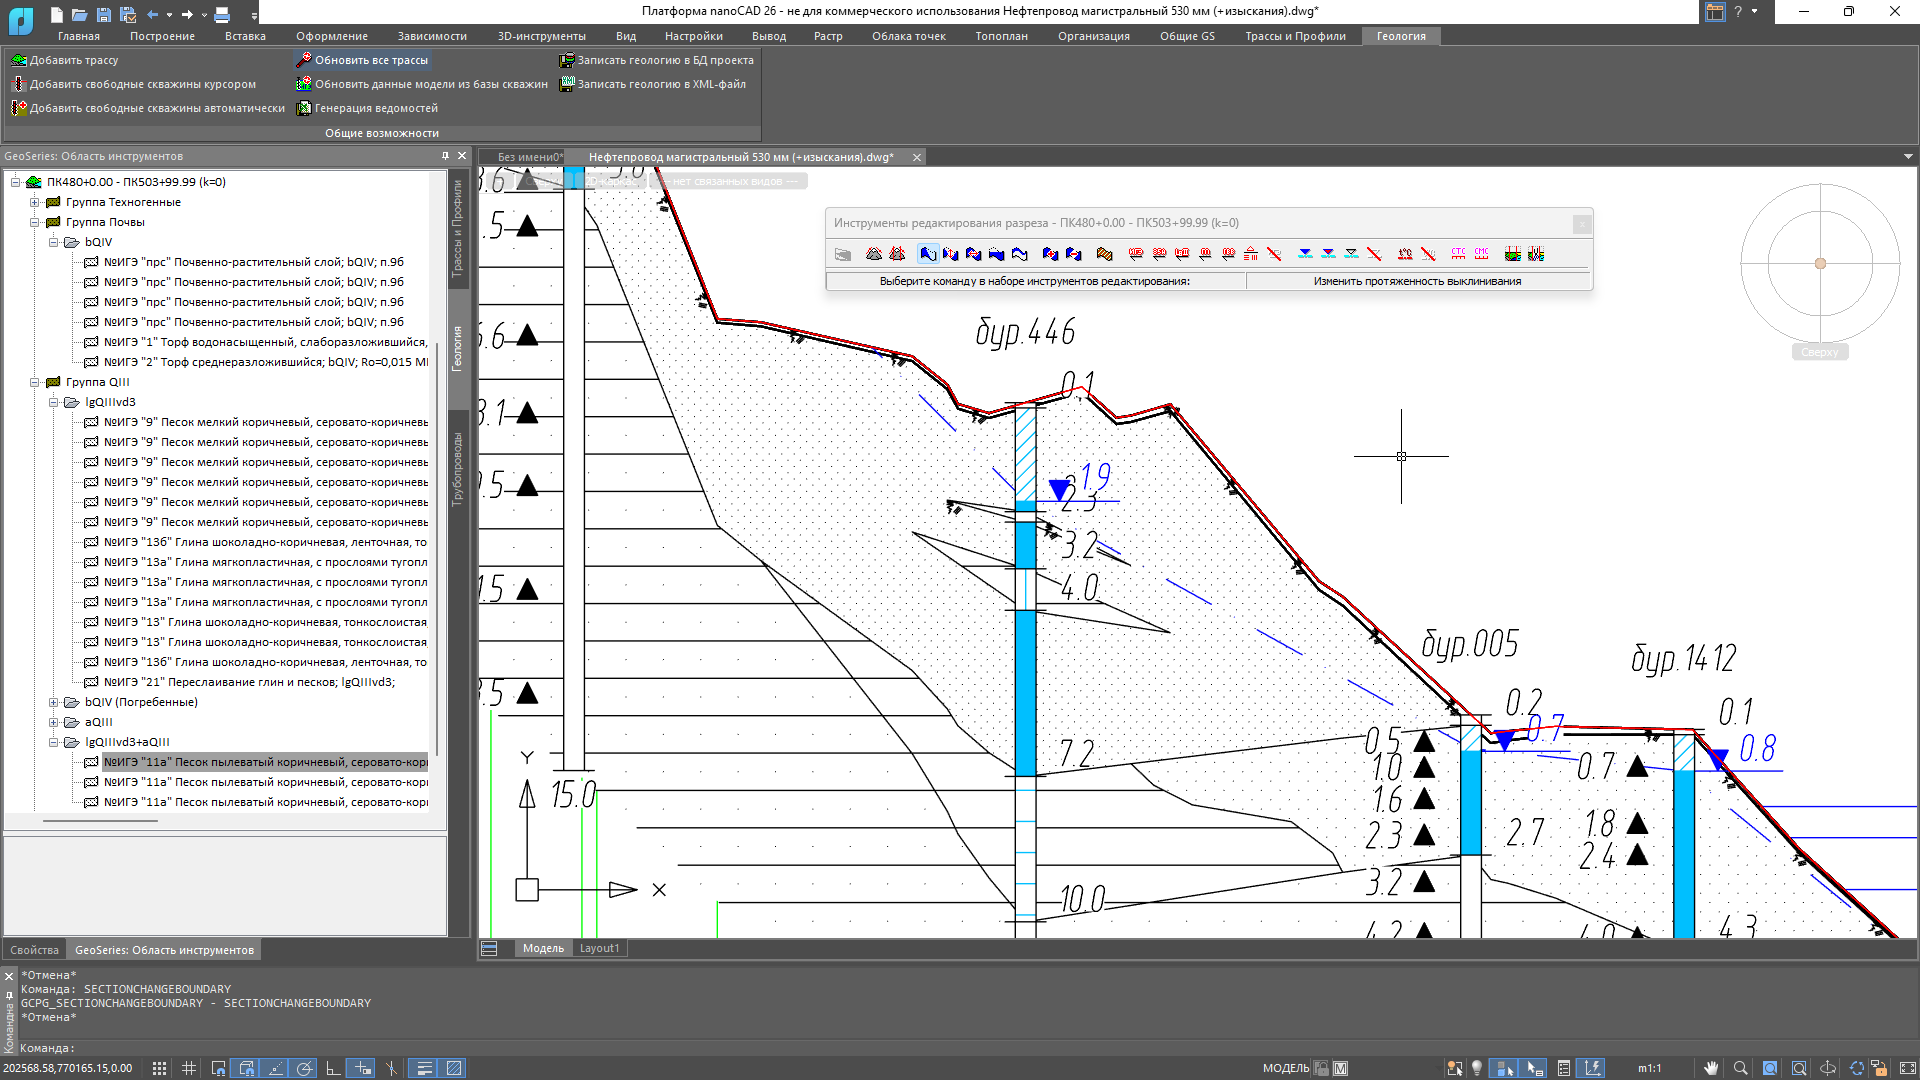The image size is (1920, 1080).
Task: Select ИГЭ 21 'Переслаивание глин и песков' row
Action: 240,682
